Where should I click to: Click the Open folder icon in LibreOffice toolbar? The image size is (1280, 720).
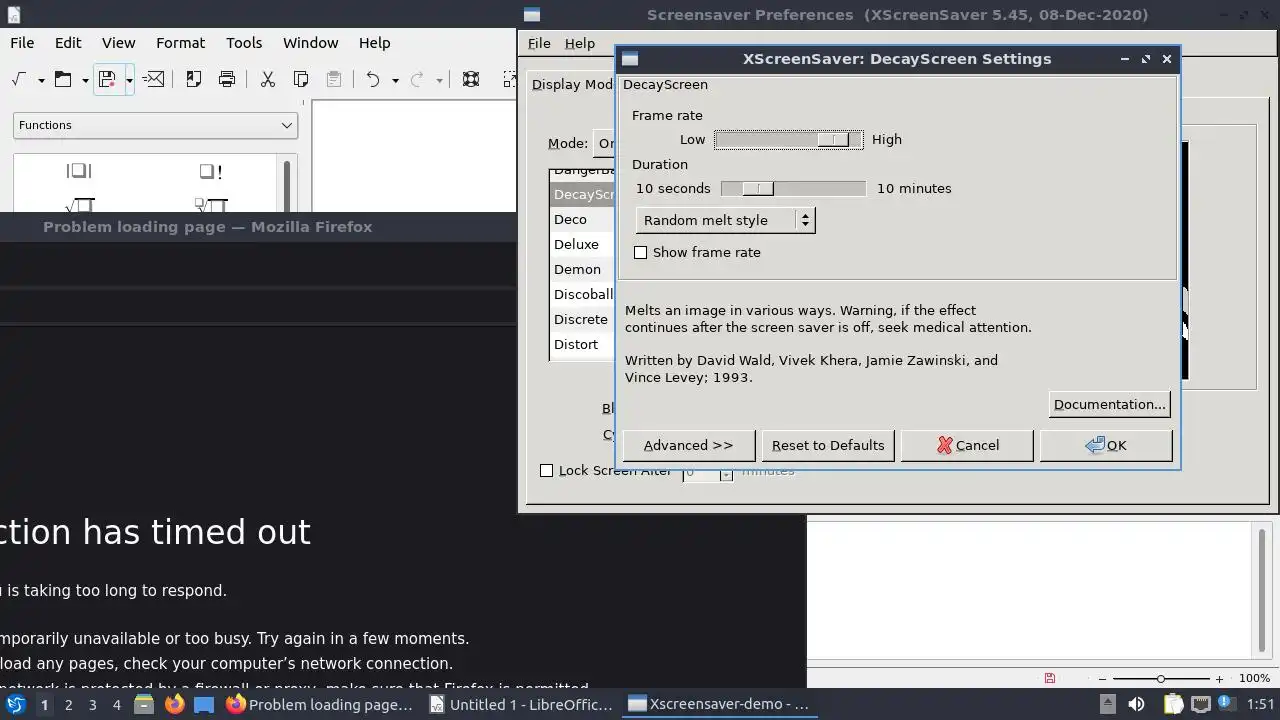[x=63, y=79]
